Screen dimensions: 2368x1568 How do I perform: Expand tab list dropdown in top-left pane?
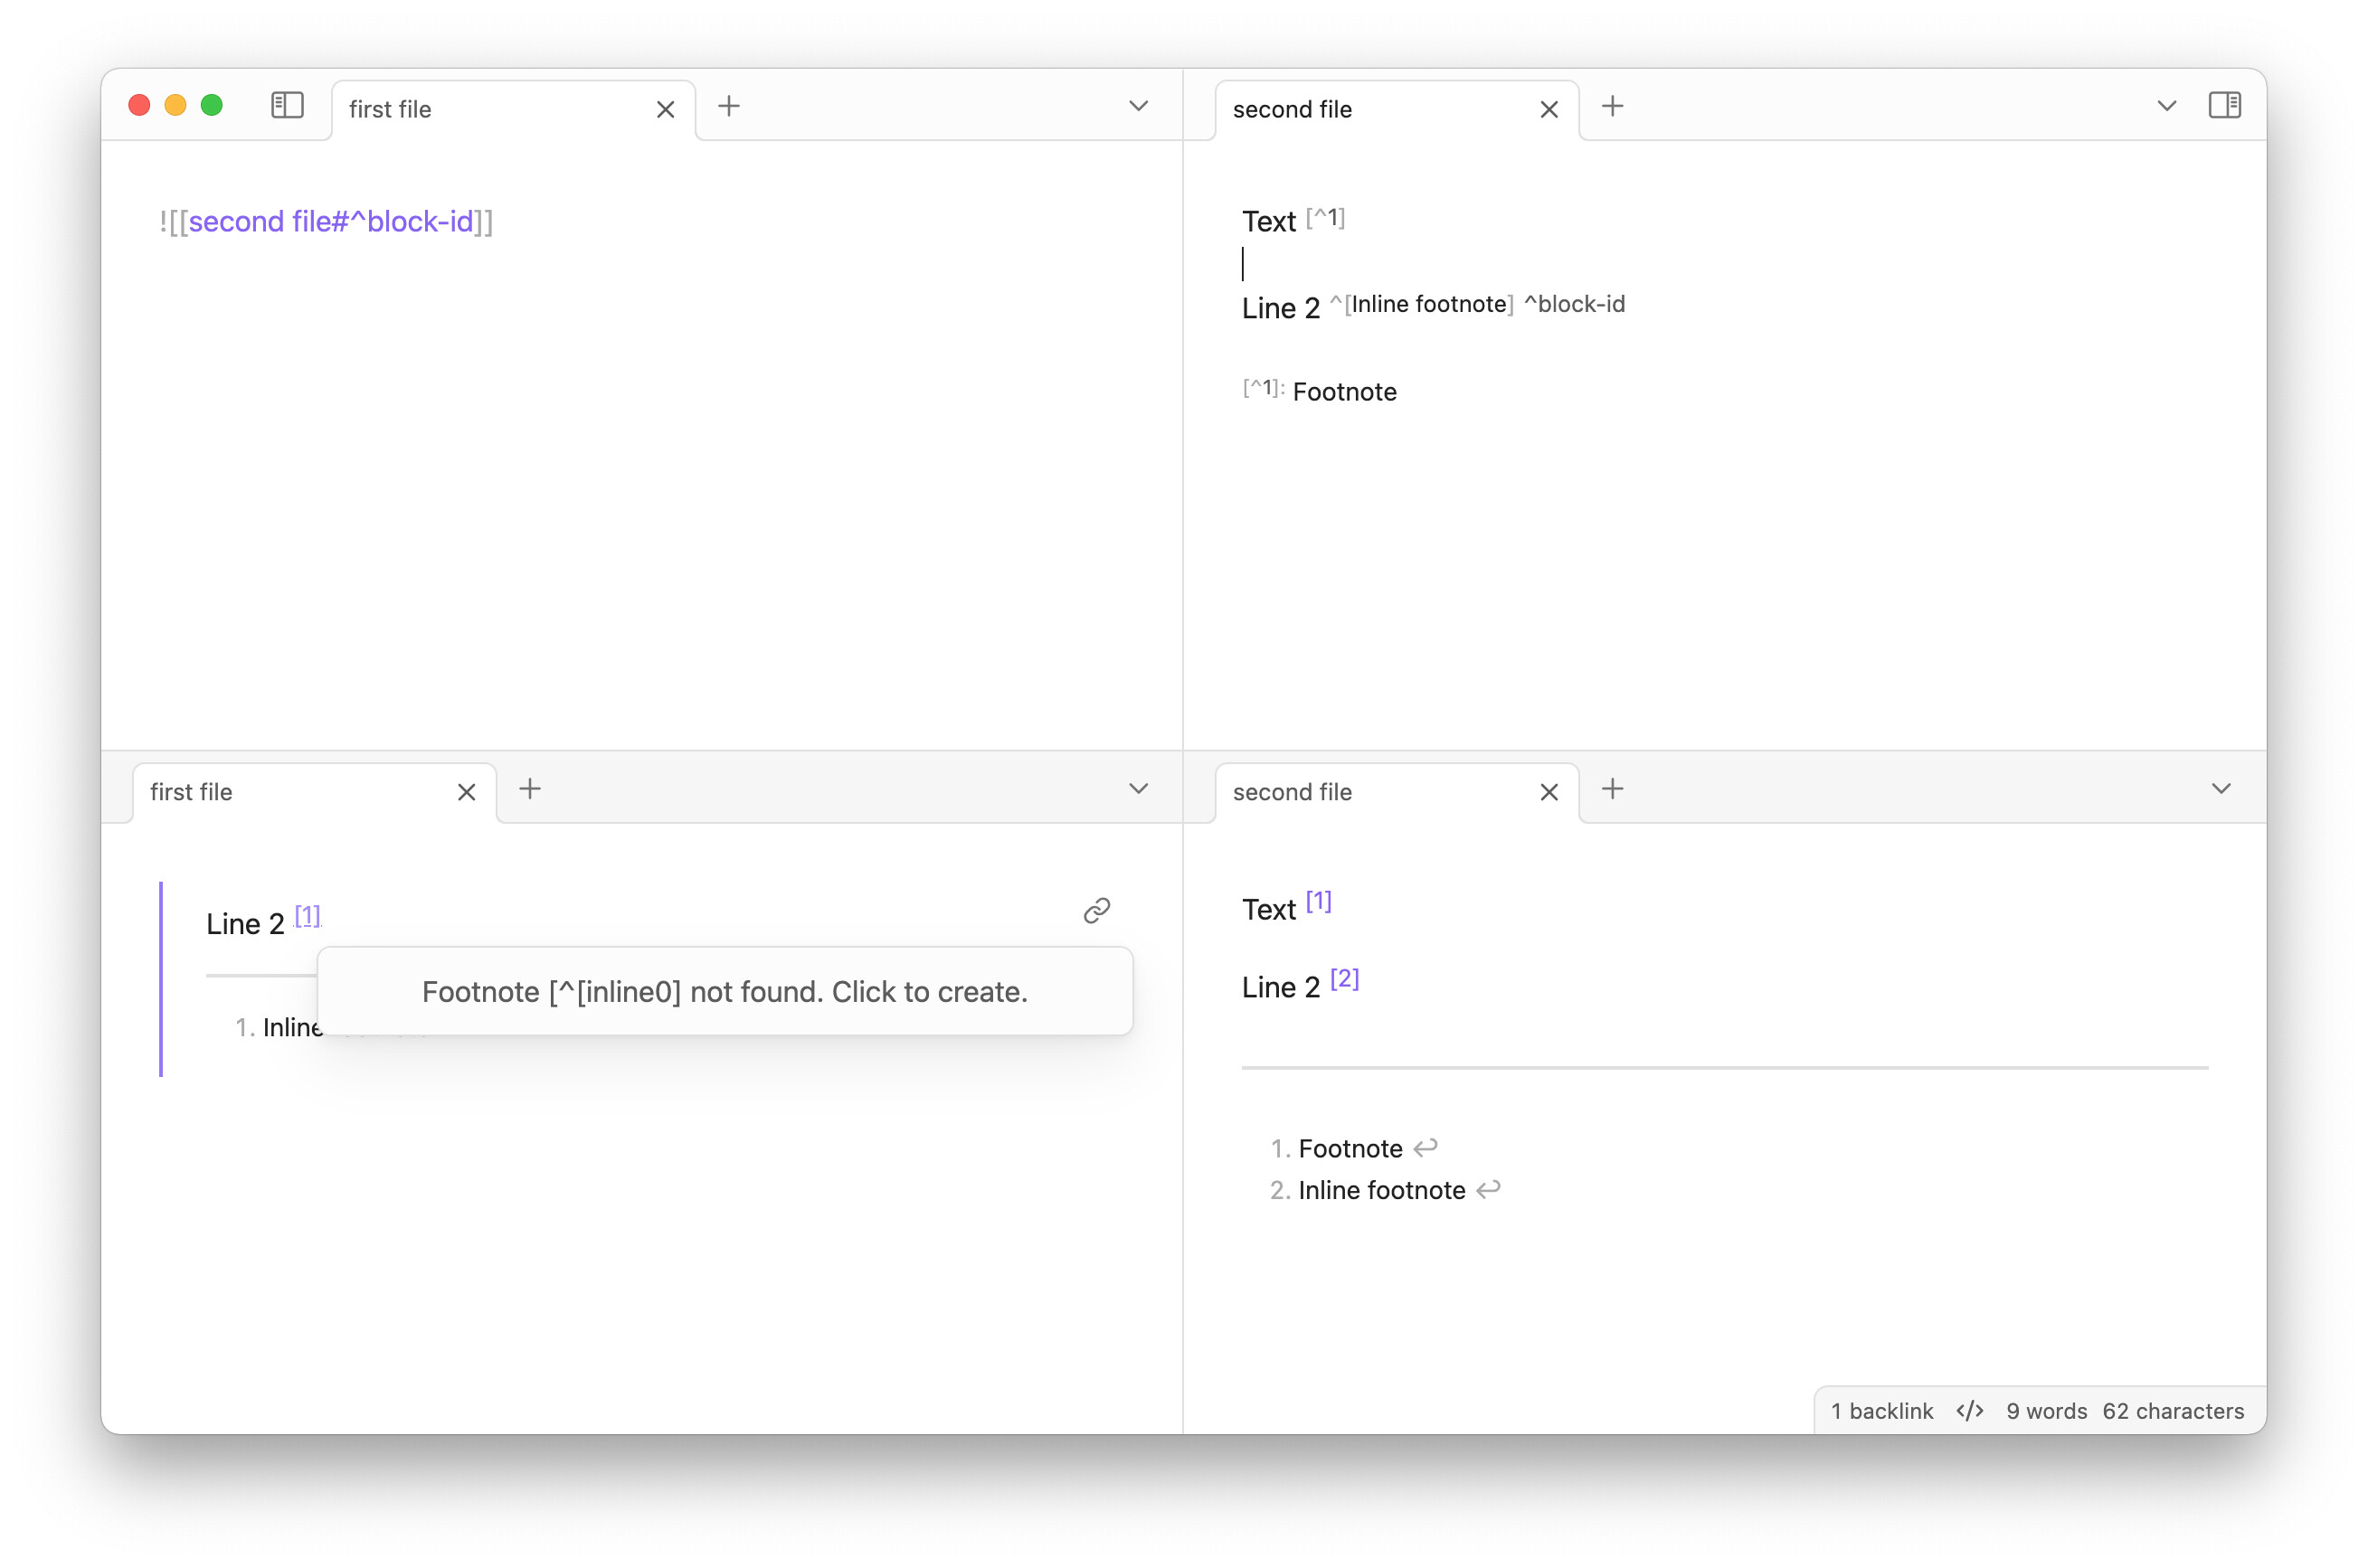pyautogui.click(x=1138, y=106)
